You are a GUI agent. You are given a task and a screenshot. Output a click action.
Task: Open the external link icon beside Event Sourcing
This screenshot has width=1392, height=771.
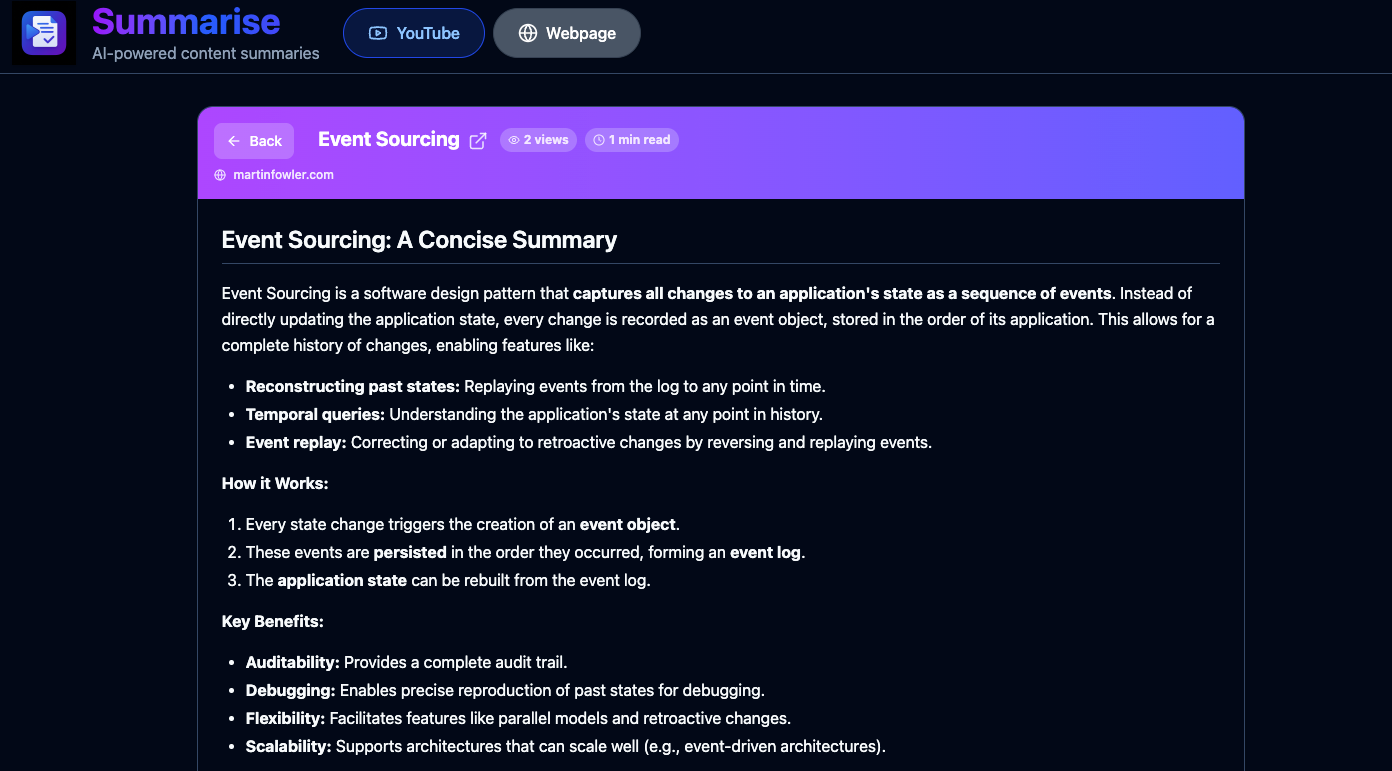478,141
